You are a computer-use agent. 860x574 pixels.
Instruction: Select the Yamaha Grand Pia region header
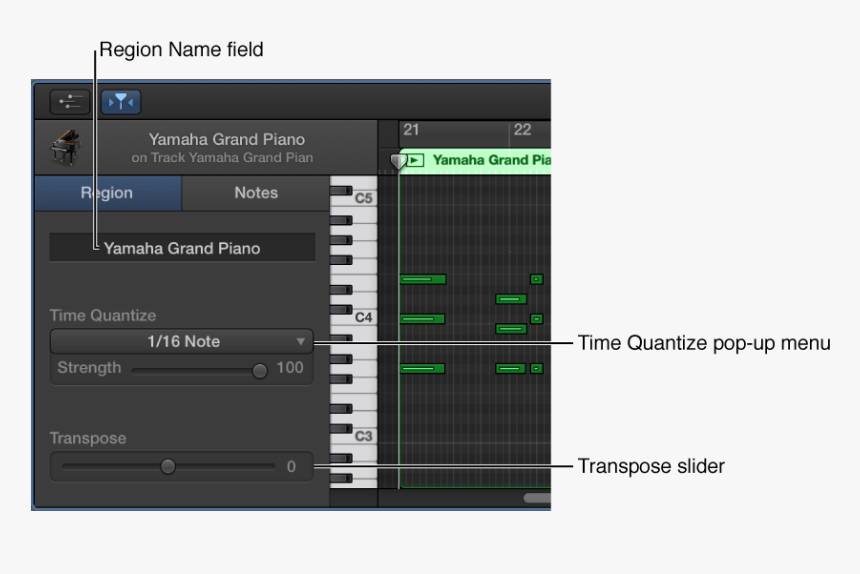[x=475, y=161]
